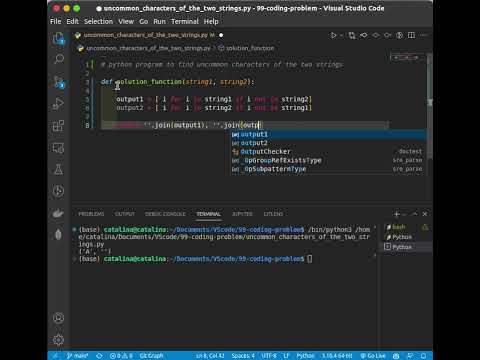480x360 pixels.
Task: Open the Source Control view
Action: (59, 82)
